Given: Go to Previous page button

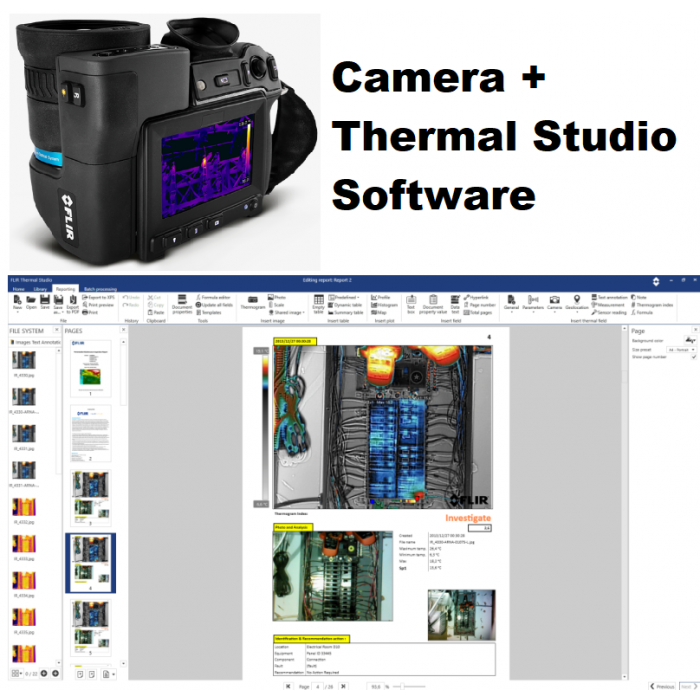Looking at the screenshot, I should (662, 687).
